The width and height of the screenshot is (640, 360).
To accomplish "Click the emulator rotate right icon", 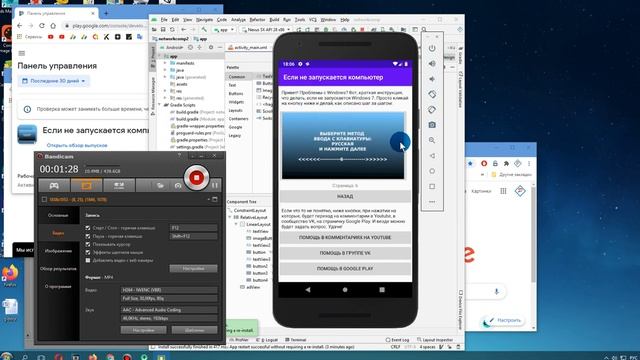I will (432, 109).
